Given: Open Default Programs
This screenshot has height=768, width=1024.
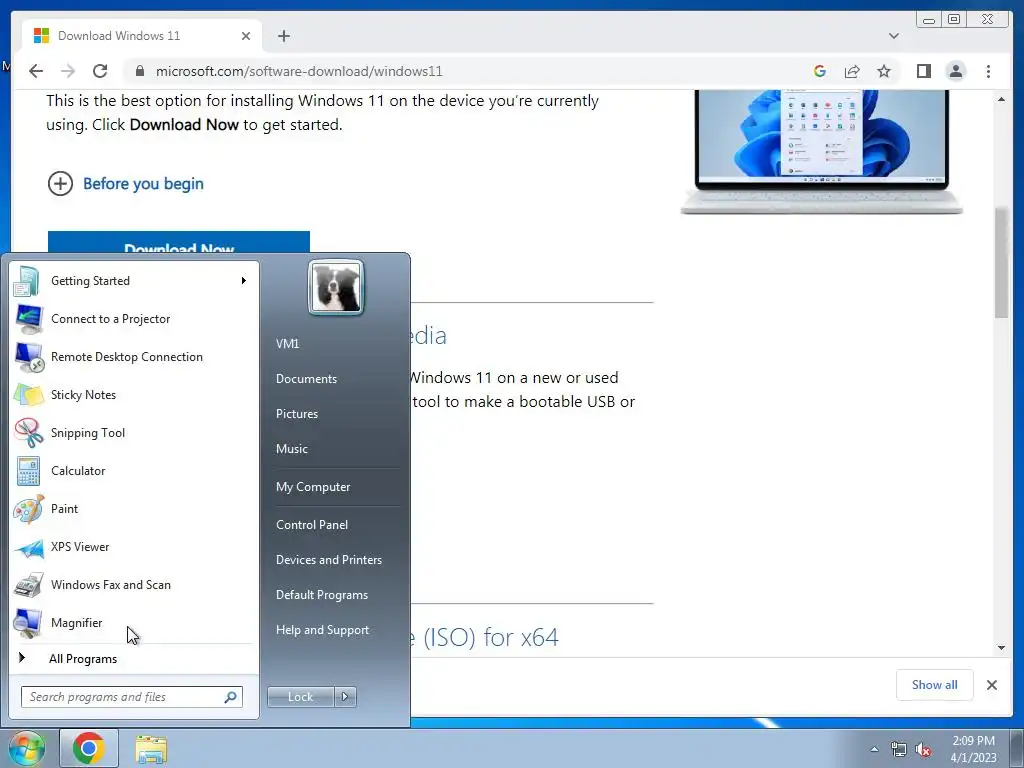Looking at the screenshot, I should click(322, 595).
